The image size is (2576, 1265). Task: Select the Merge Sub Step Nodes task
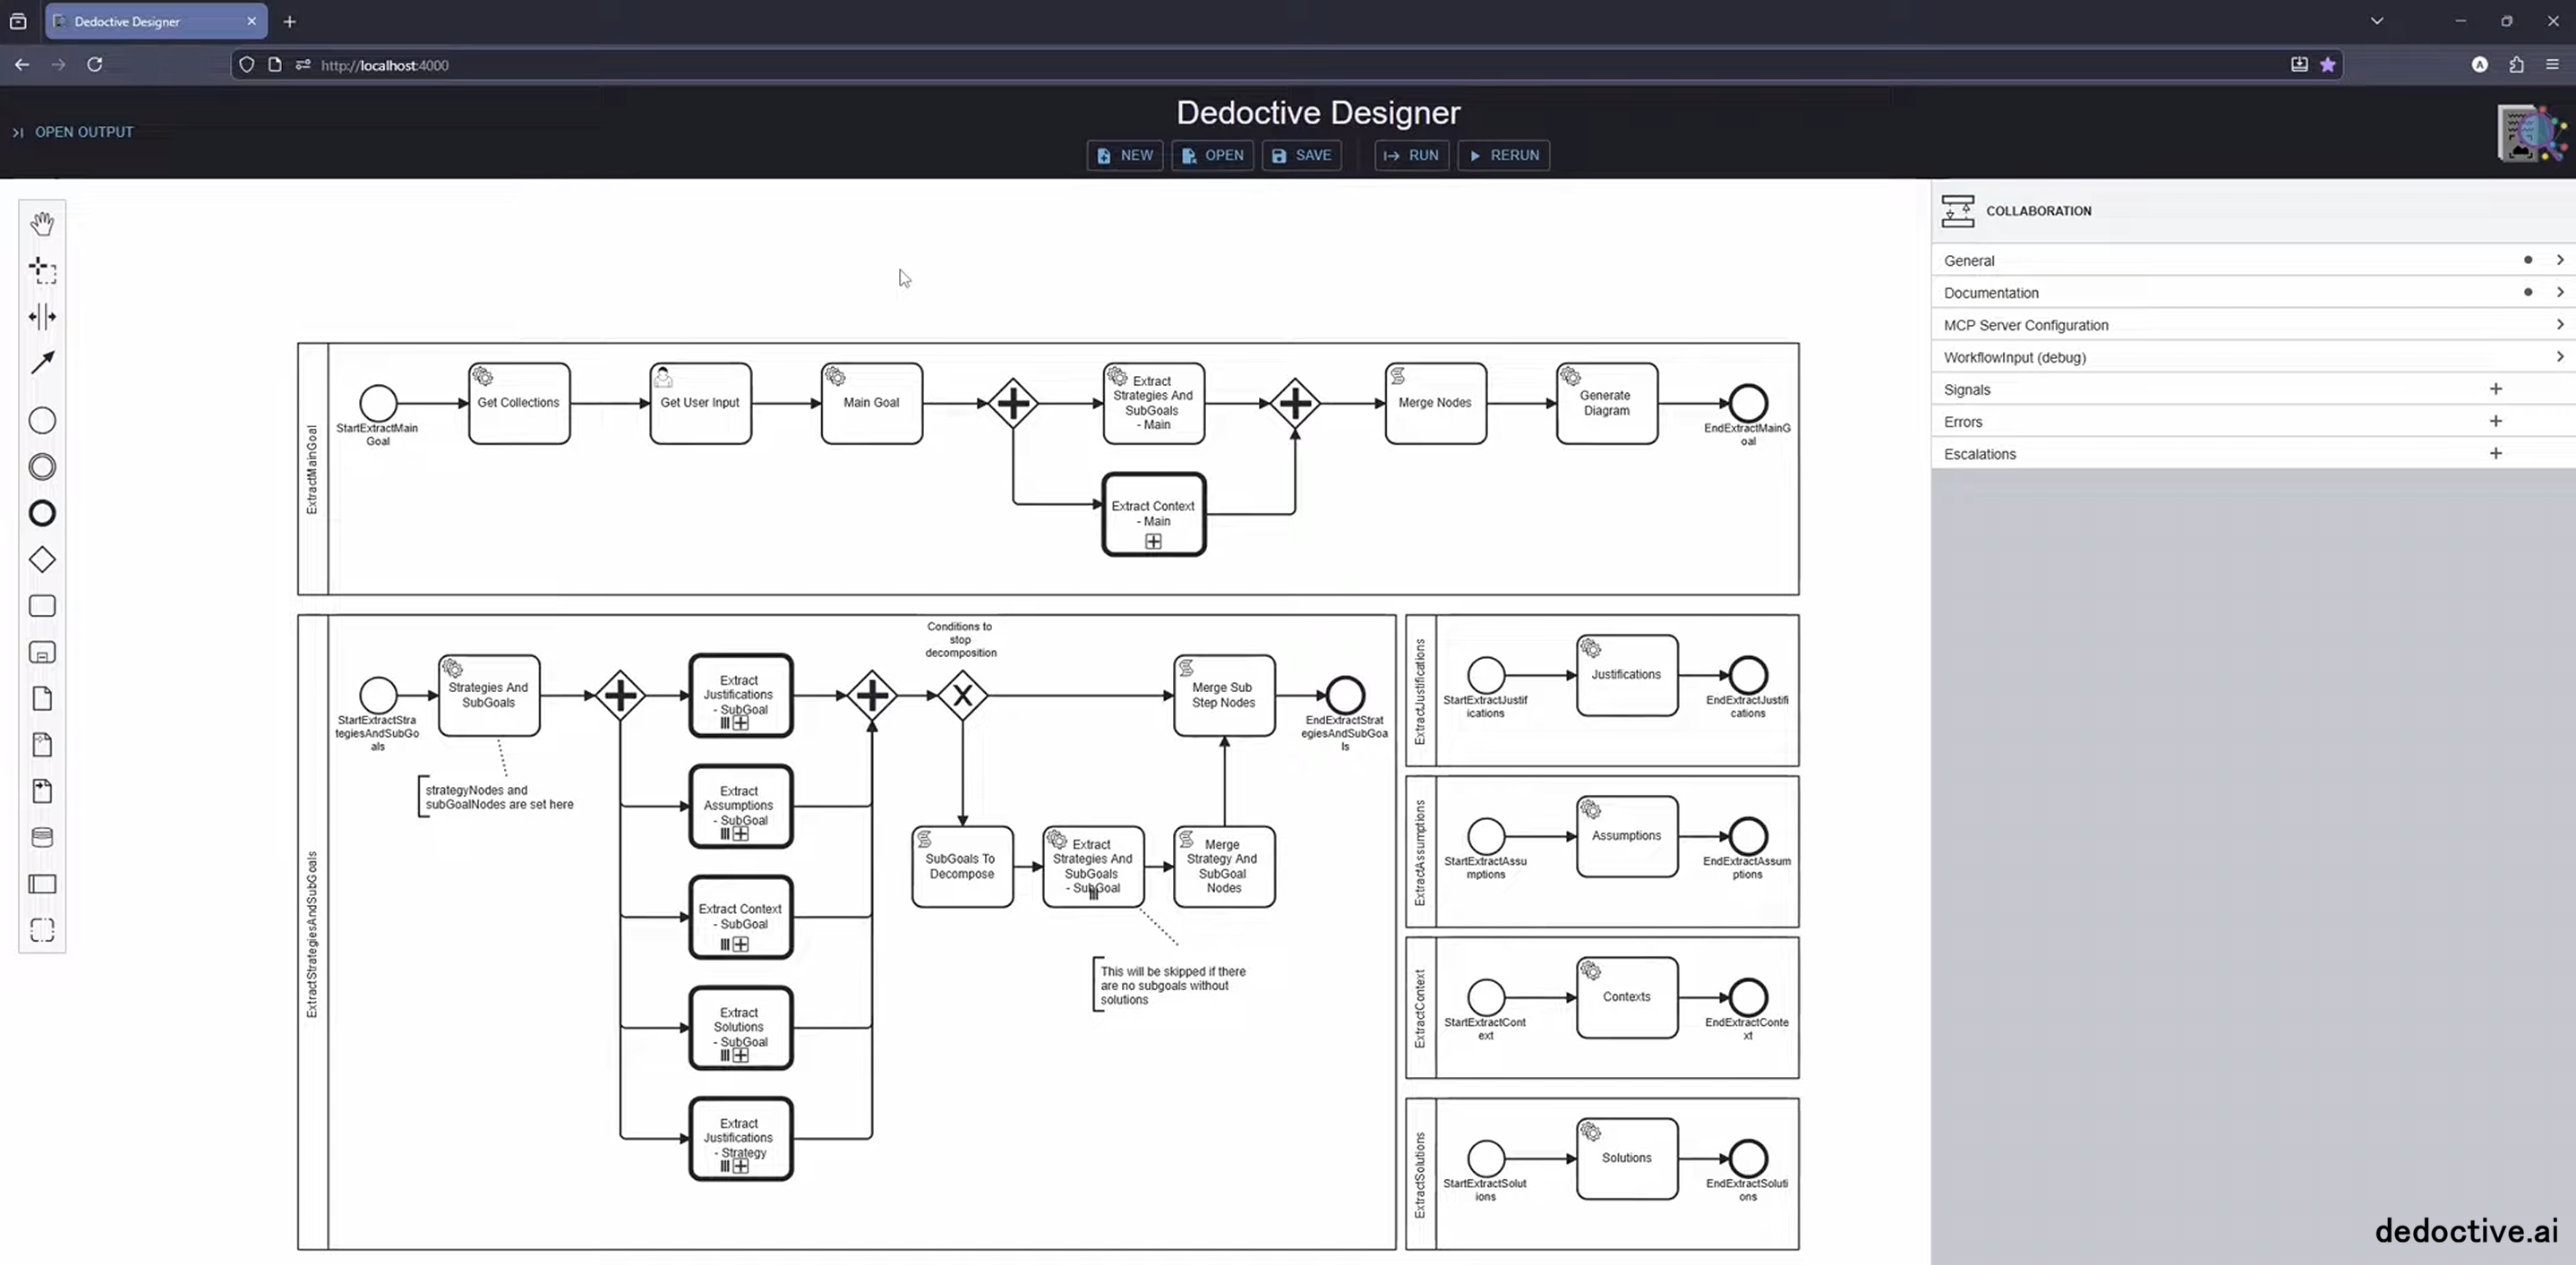(1224, 695)
